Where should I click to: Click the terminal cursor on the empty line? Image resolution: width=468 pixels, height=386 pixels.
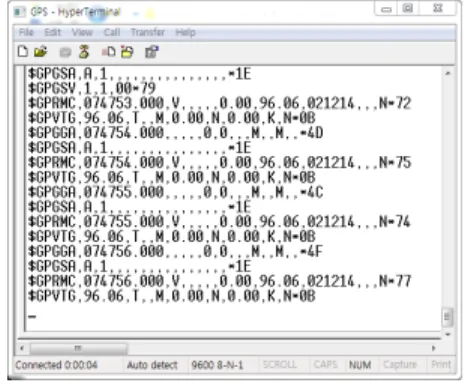(32, 316)
